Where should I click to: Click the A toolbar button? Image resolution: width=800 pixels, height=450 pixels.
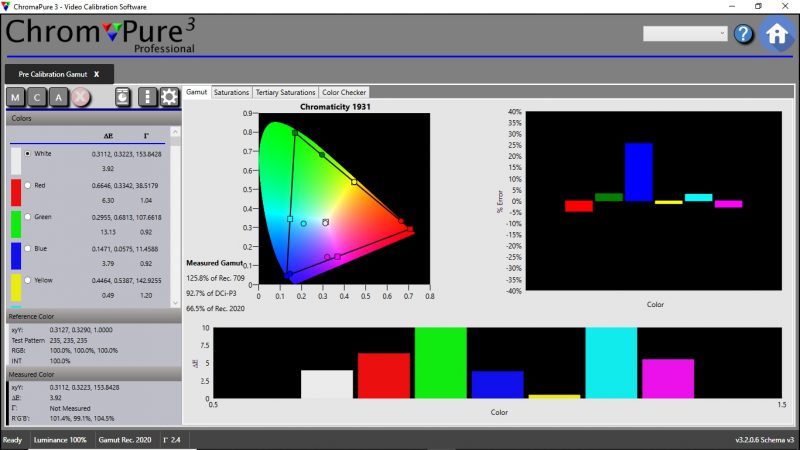pos(59,97)
